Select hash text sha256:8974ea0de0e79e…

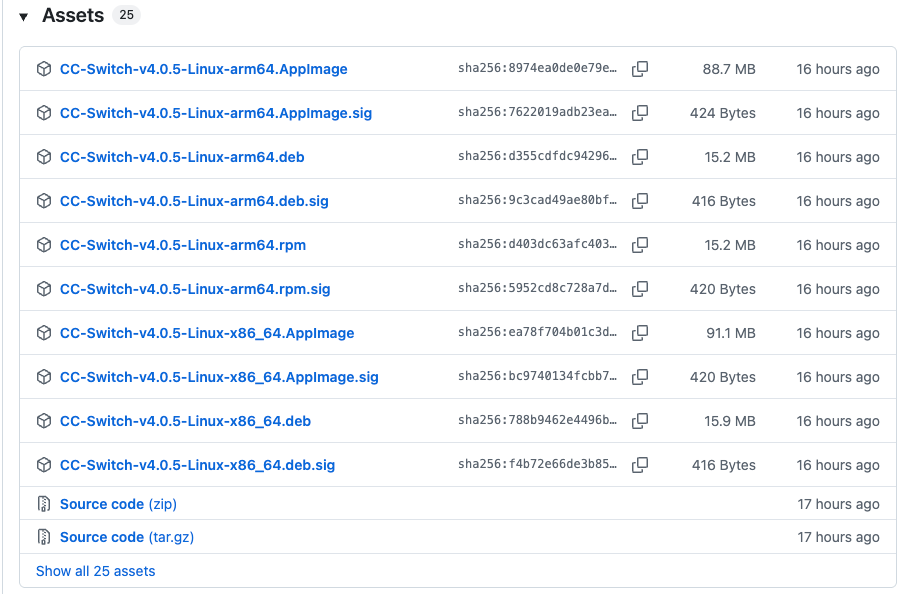click(537, 68)
